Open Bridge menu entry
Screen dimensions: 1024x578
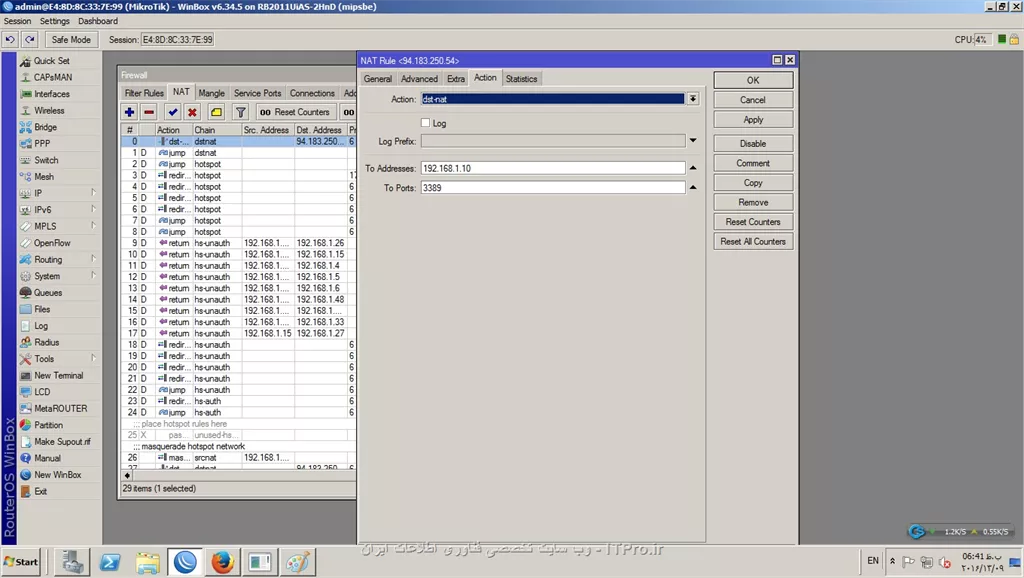click(45, 127)
